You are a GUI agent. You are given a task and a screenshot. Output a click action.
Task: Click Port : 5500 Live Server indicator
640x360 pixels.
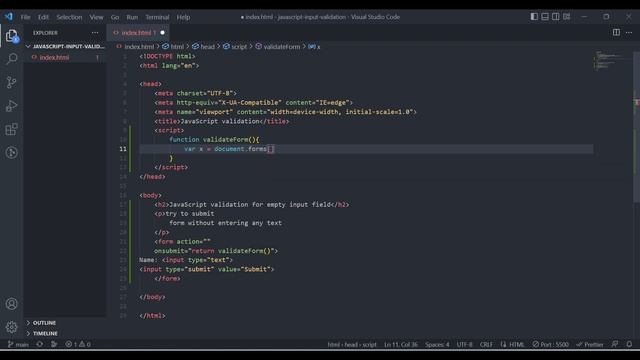550,344
